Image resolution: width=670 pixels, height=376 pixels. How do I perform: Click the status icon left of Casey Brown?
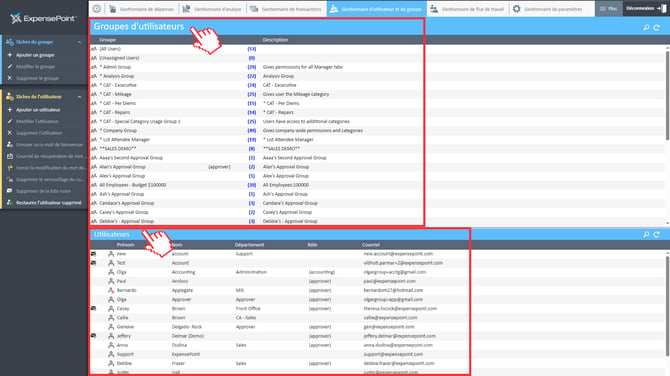[x=94, y=308]
